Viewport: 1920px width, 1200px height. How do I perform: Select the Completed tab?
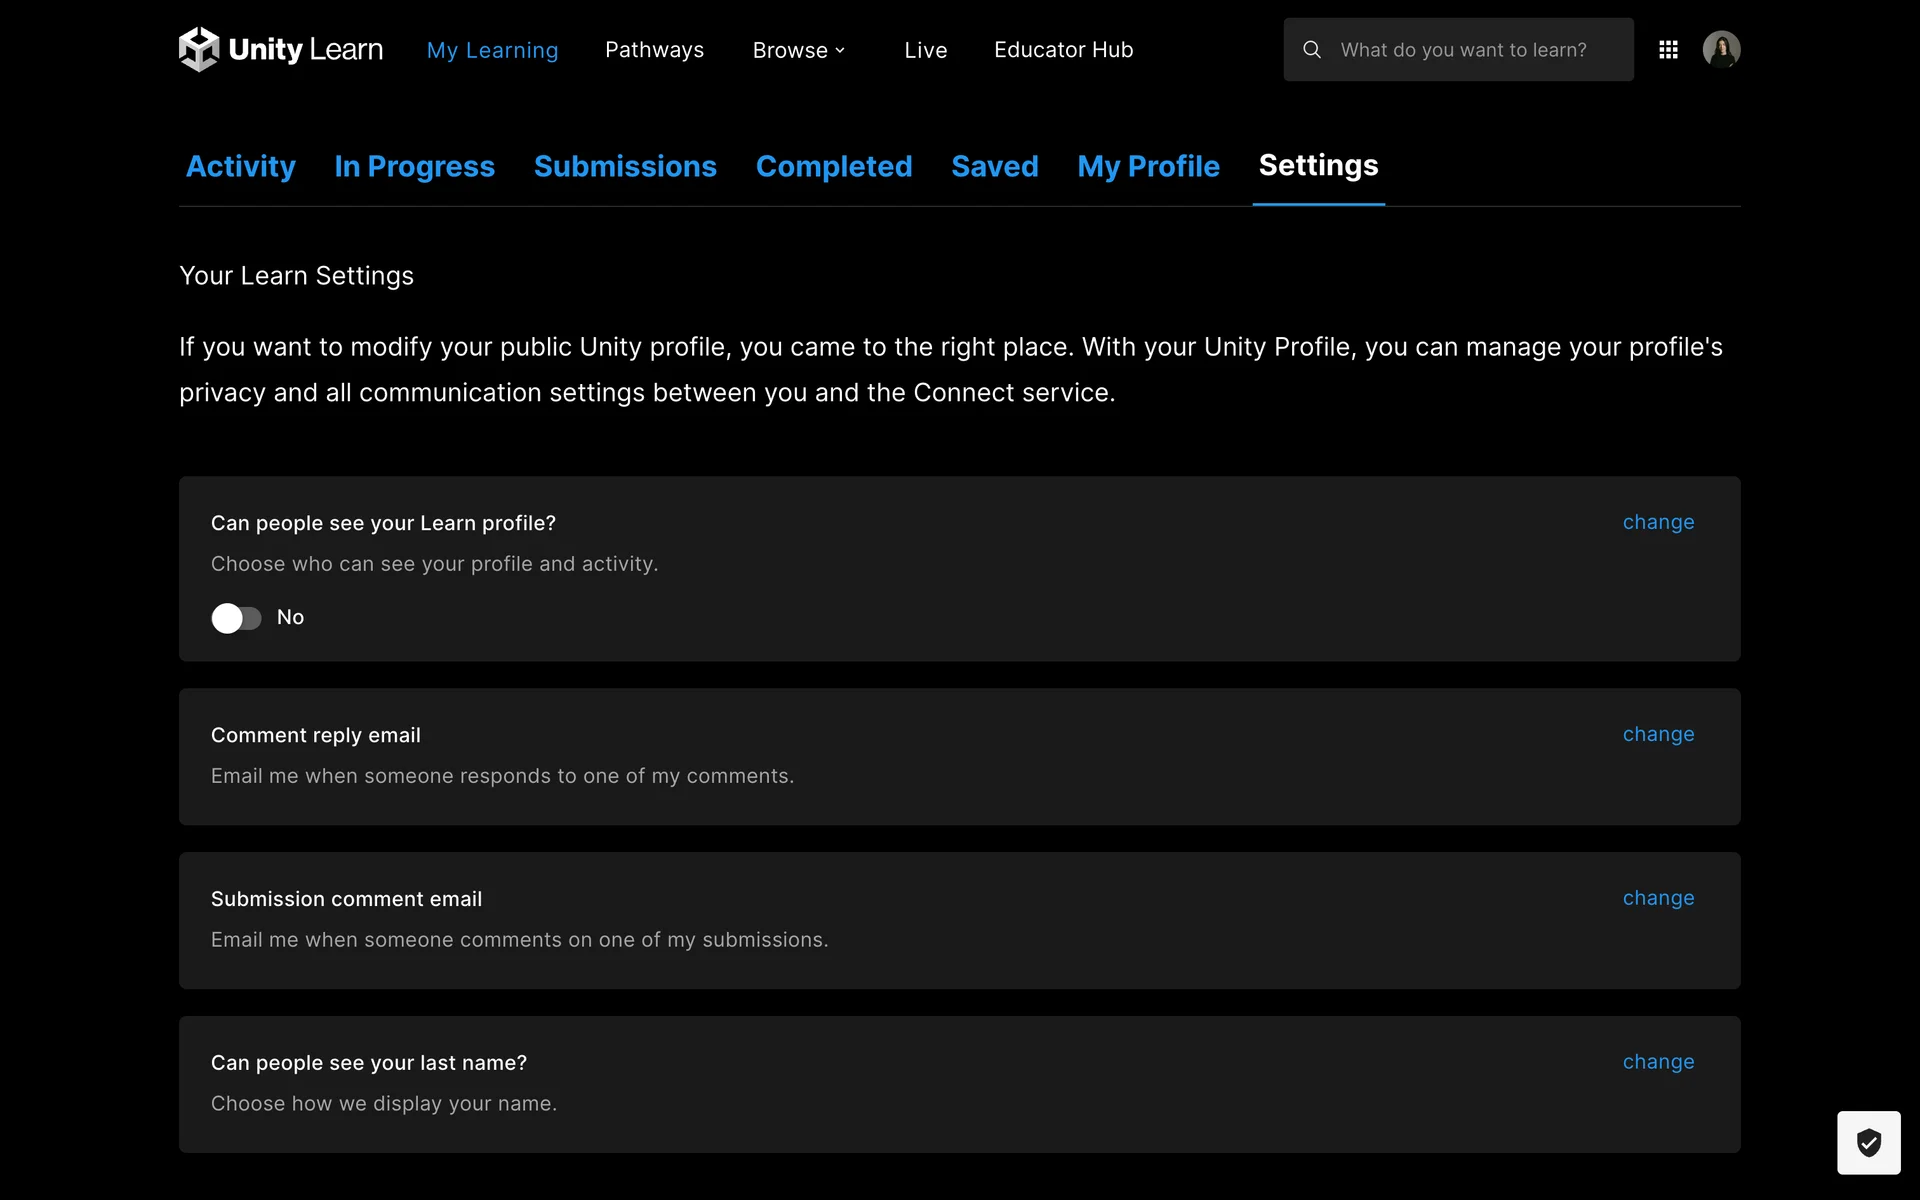834,166
